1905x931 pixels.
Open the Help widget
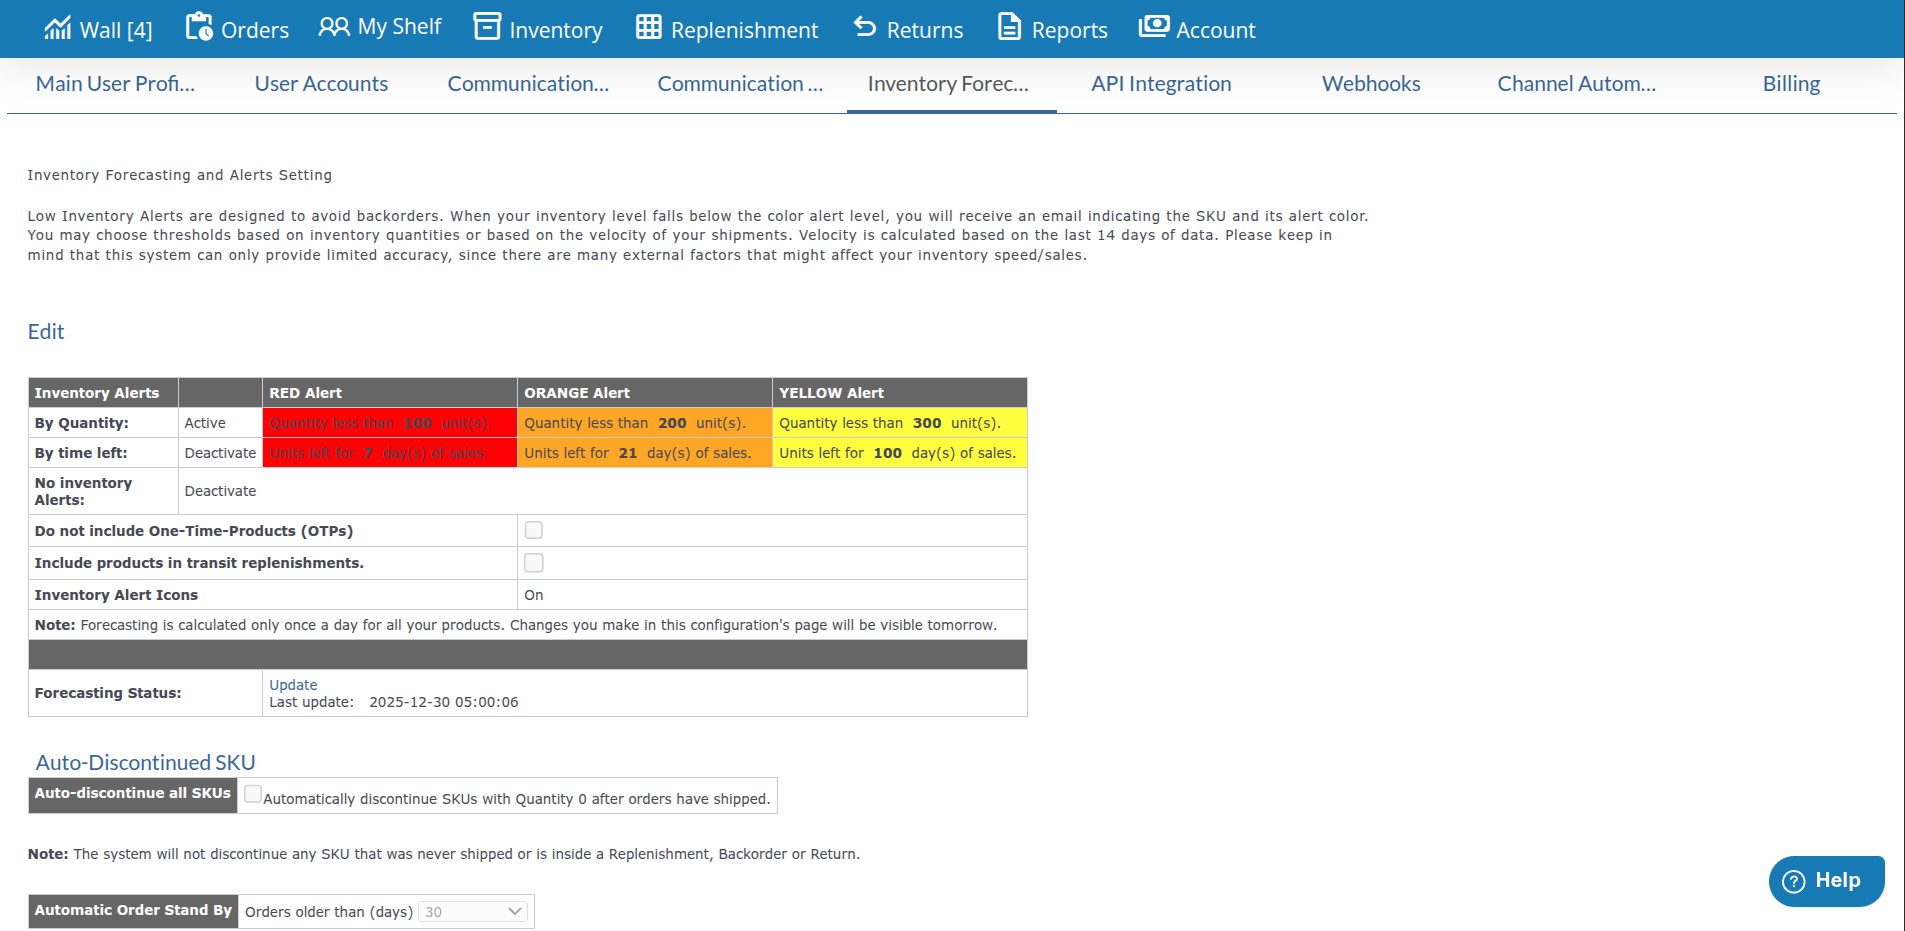1826,880
